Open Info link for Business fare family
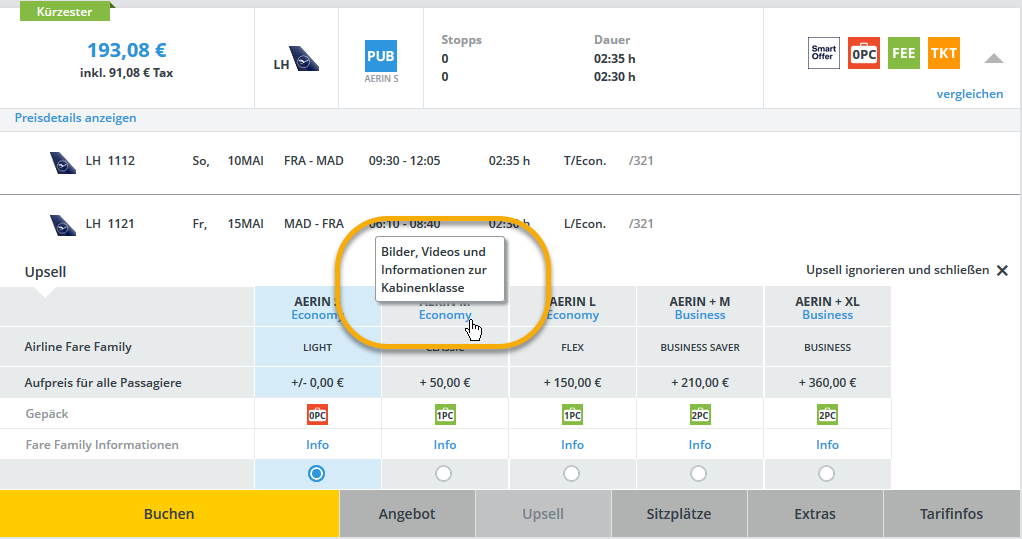Viewport: 1022px width, 539px height. [x=827, y=445]
